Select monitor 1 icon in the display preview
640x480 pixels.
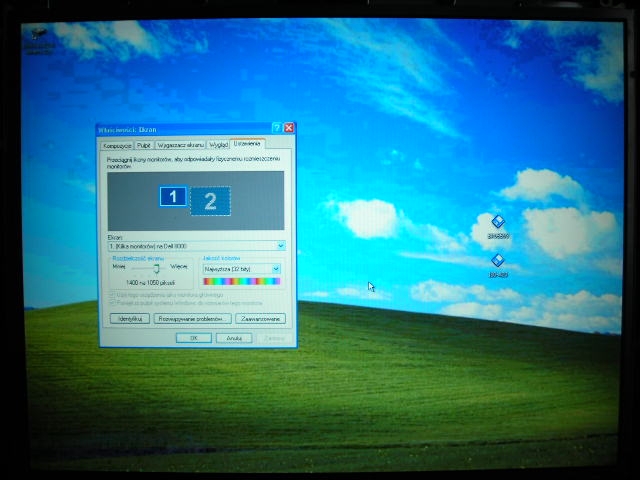tap(173, 196)
